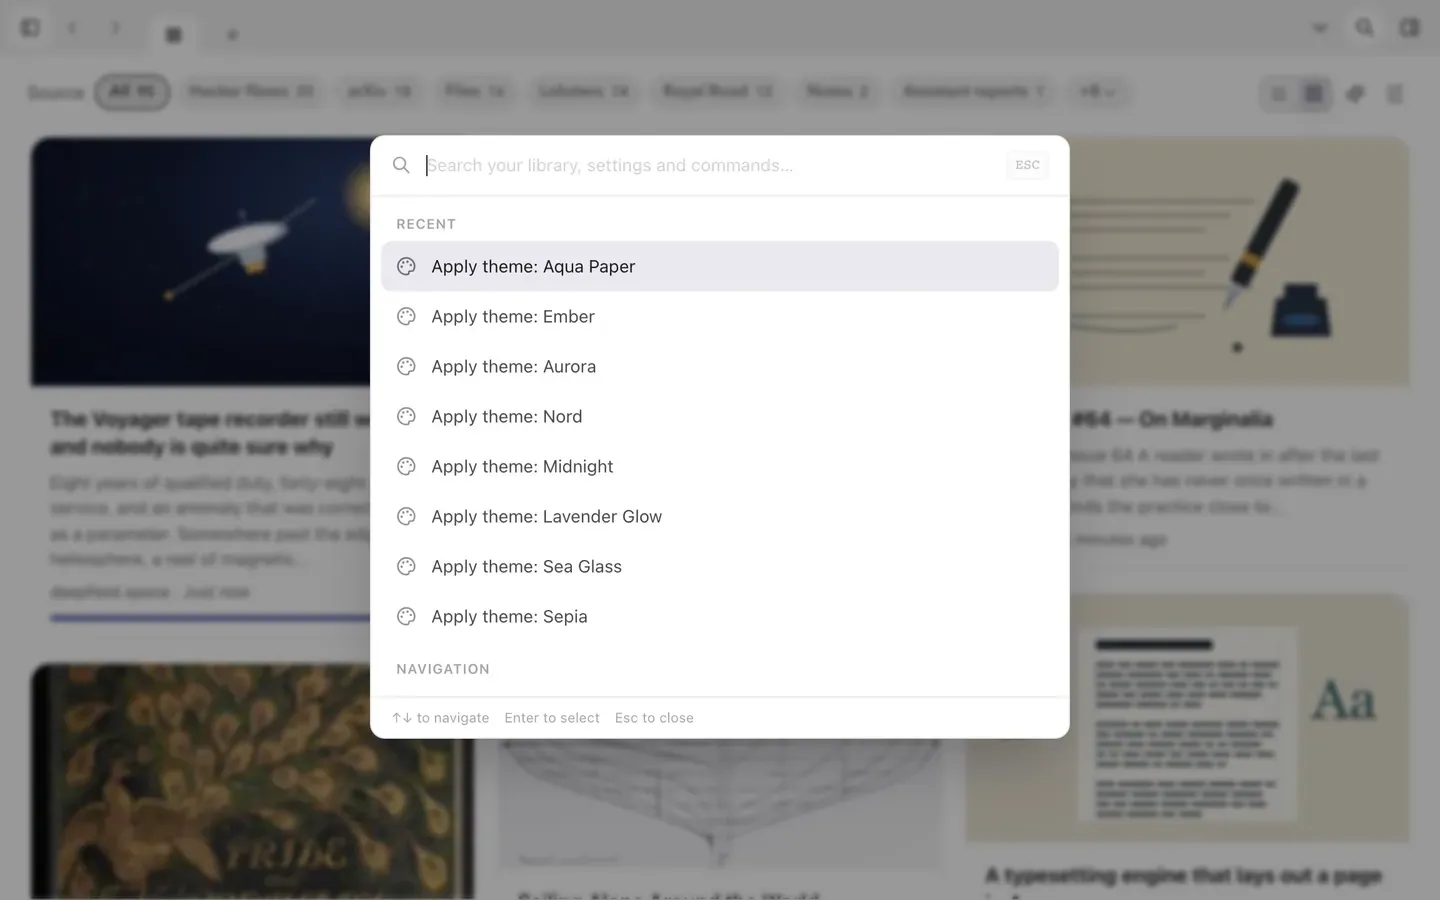Filter sources by Notes

pos(838,92)
